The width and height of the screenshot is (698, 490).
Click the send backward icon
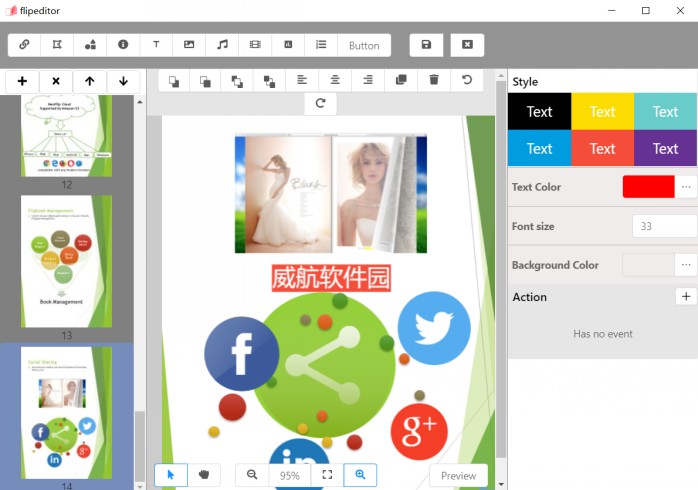[x=269, y=81]
